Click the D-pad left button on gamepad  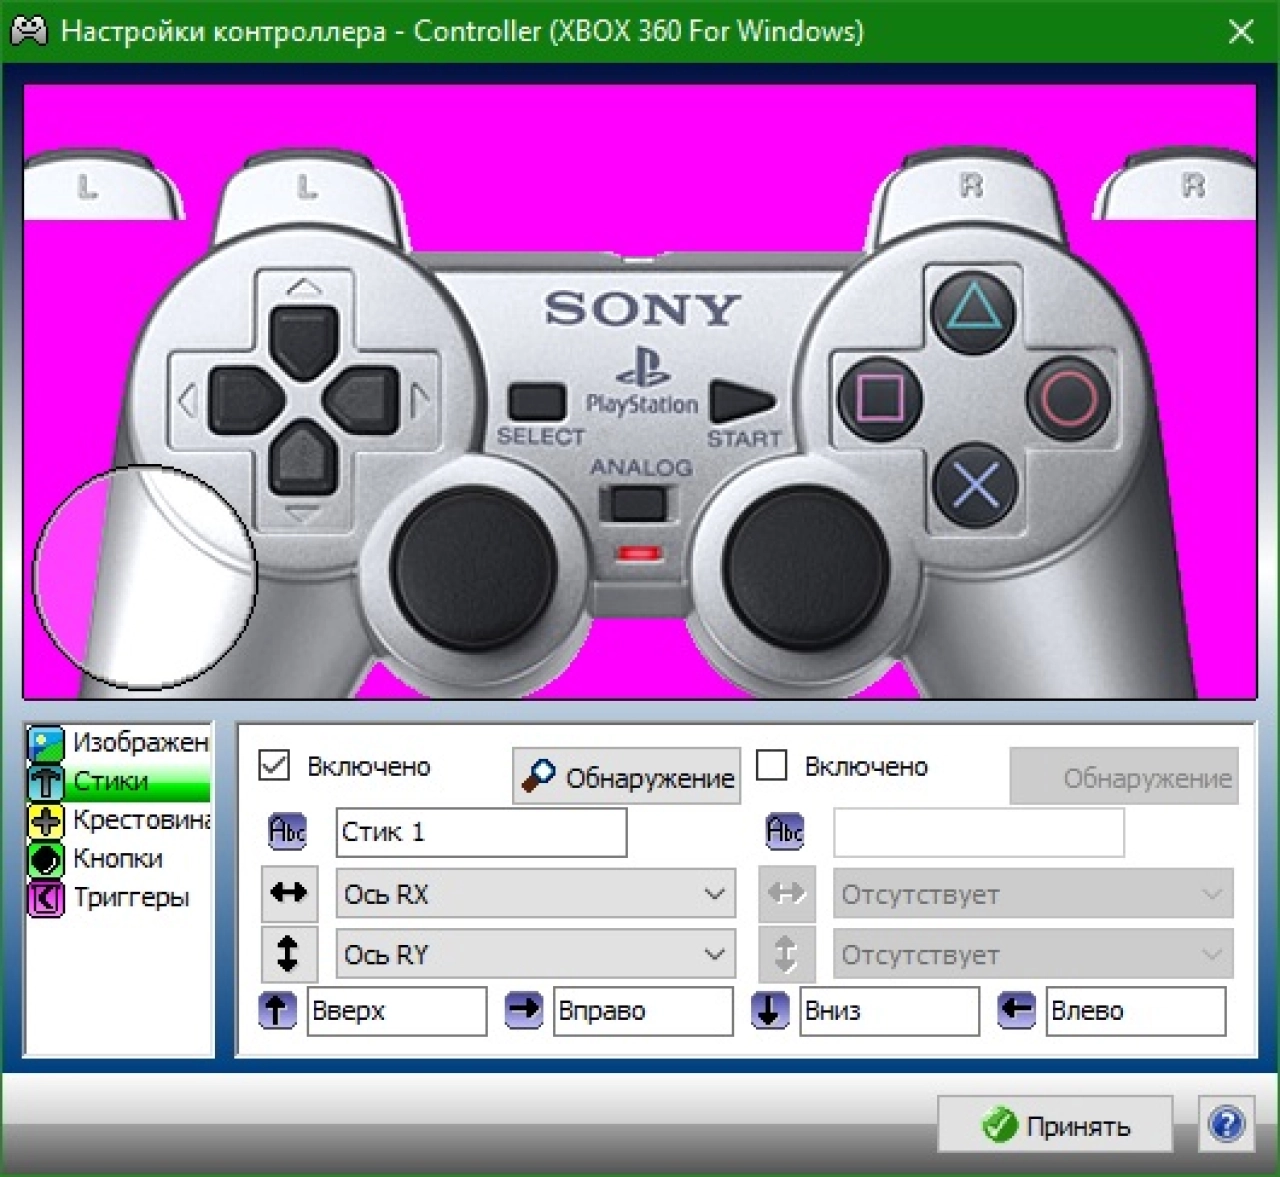click(x=247, y=401)
